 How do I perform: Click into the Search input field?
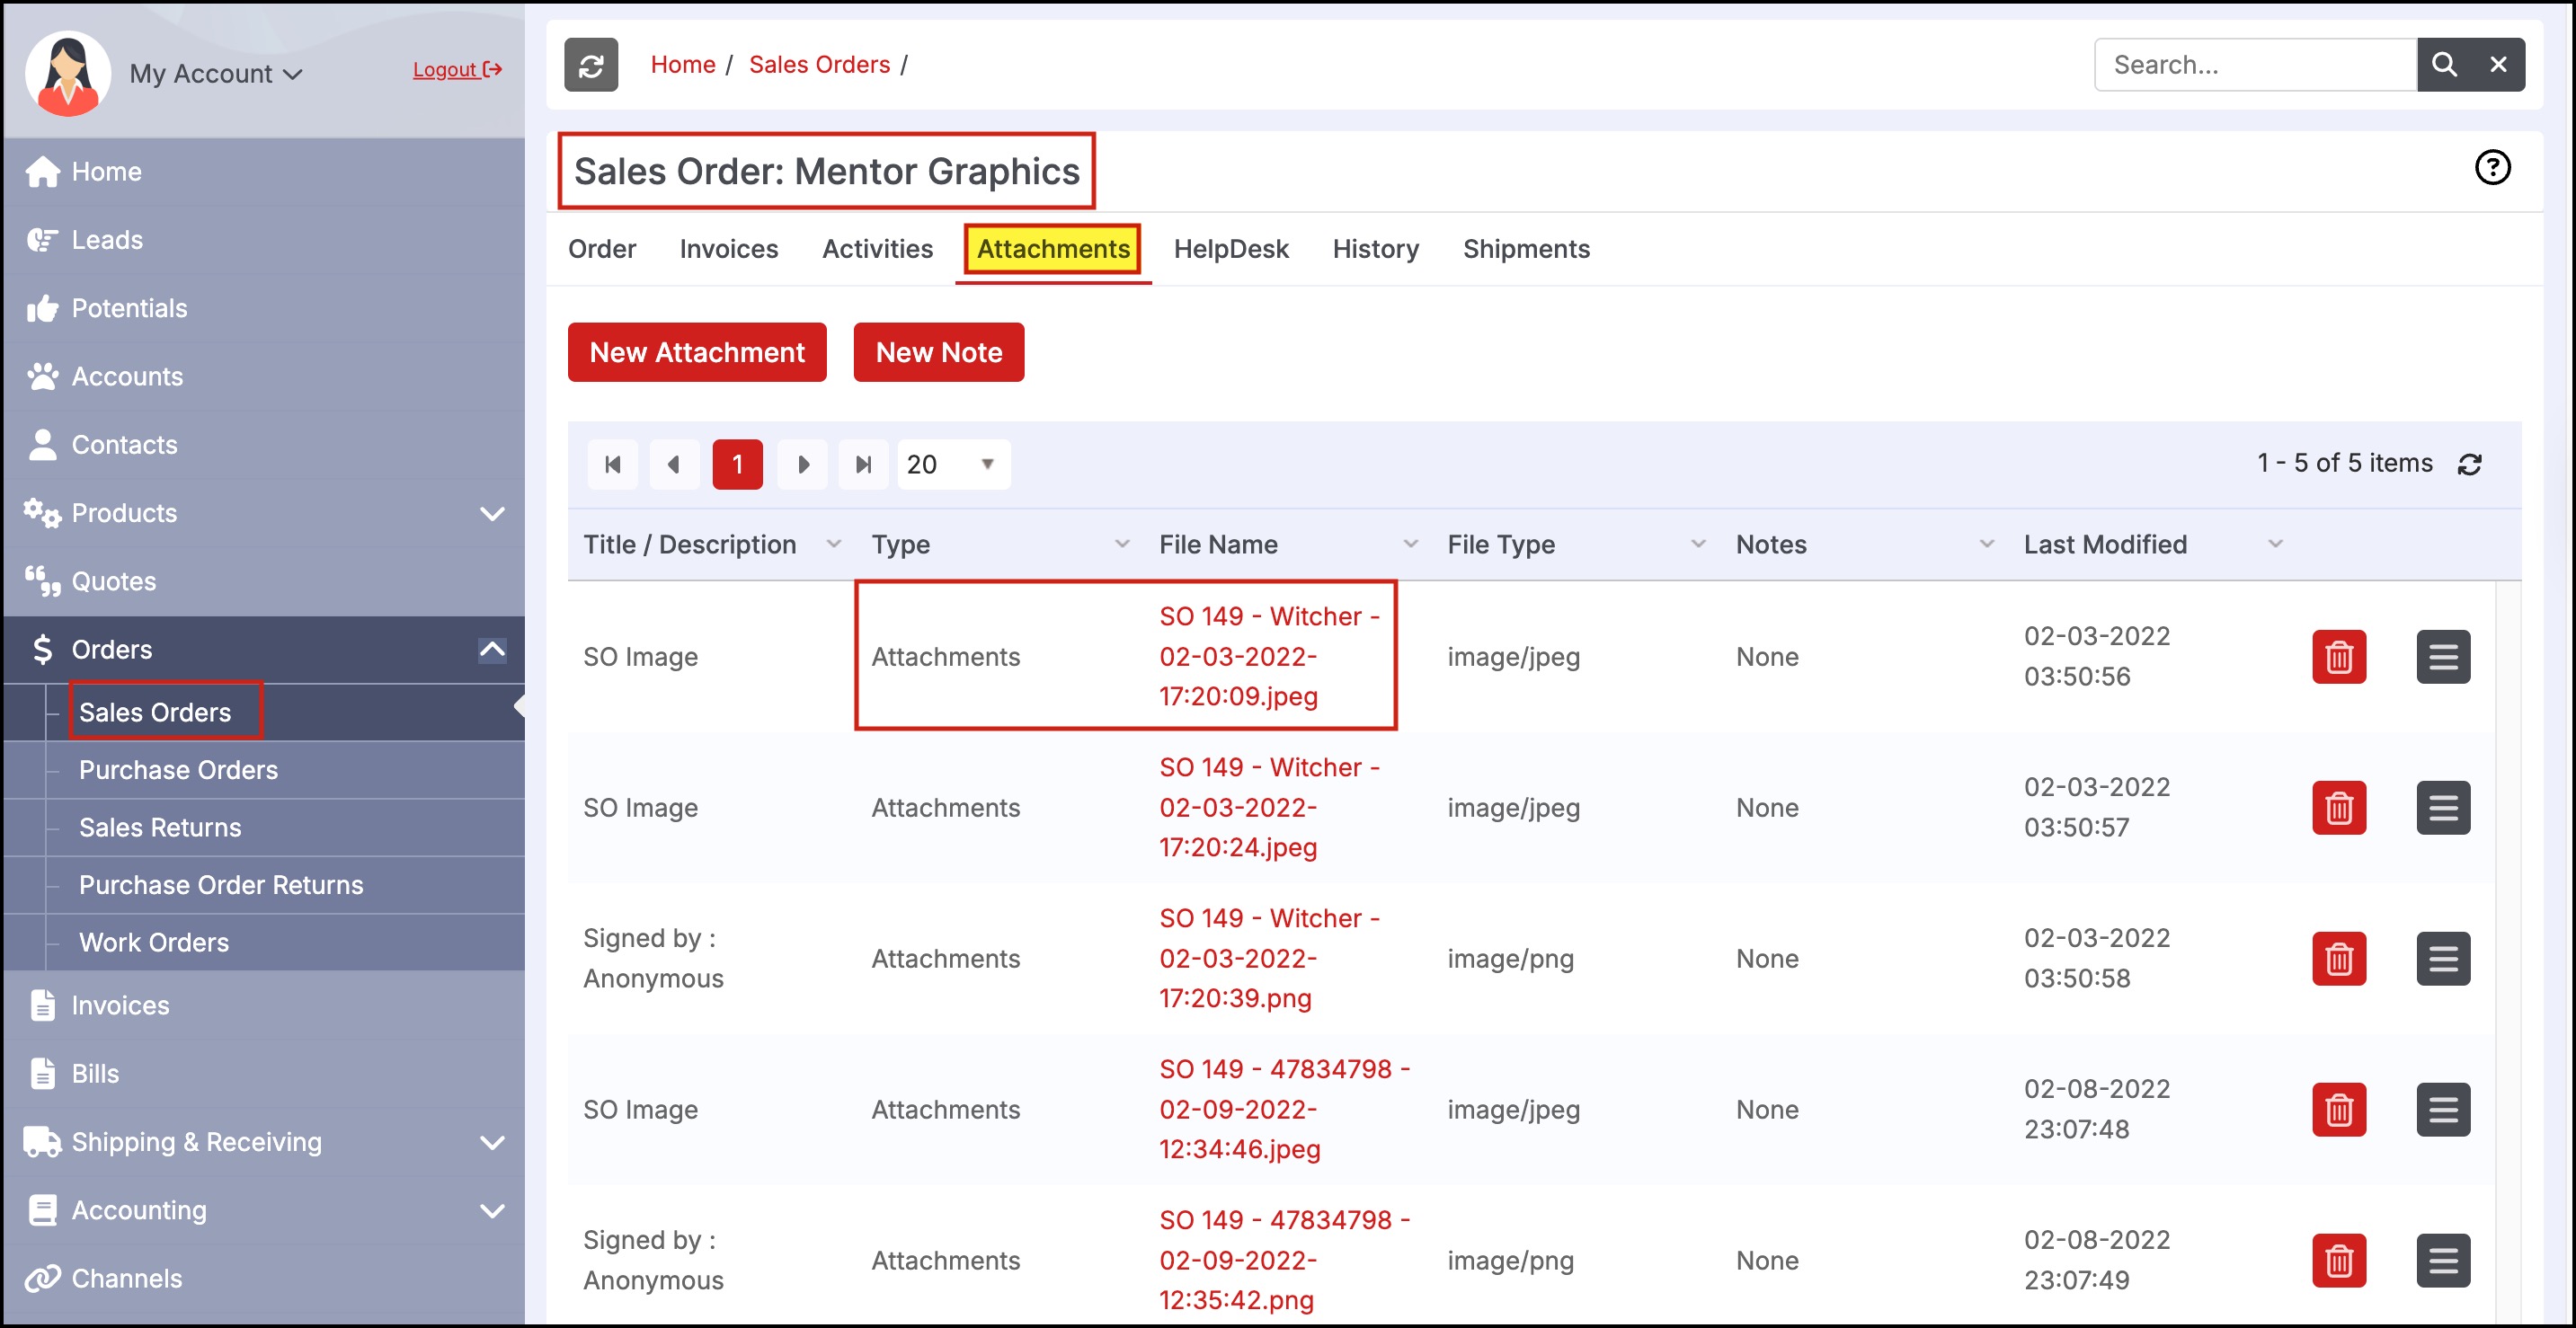click(x=2256, y=65)
